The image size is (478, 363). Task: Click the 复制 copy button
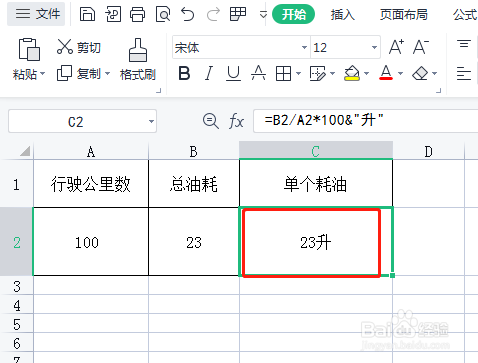coord(79,73)
